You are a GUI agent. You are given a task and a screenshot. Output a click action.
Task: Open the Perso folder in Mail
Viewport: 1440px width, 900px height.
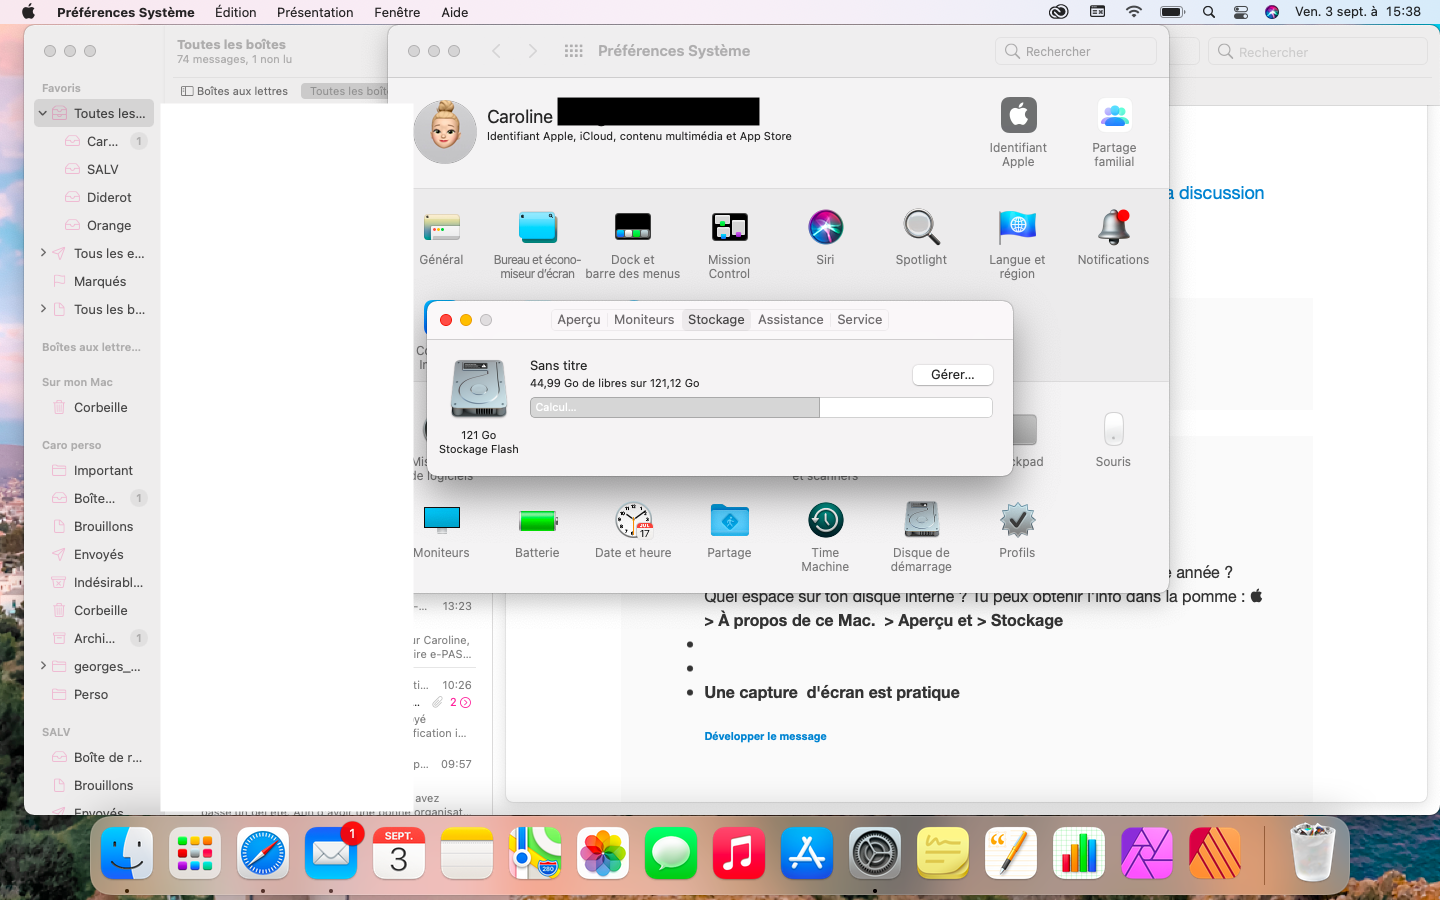click(x=93, y=694)
